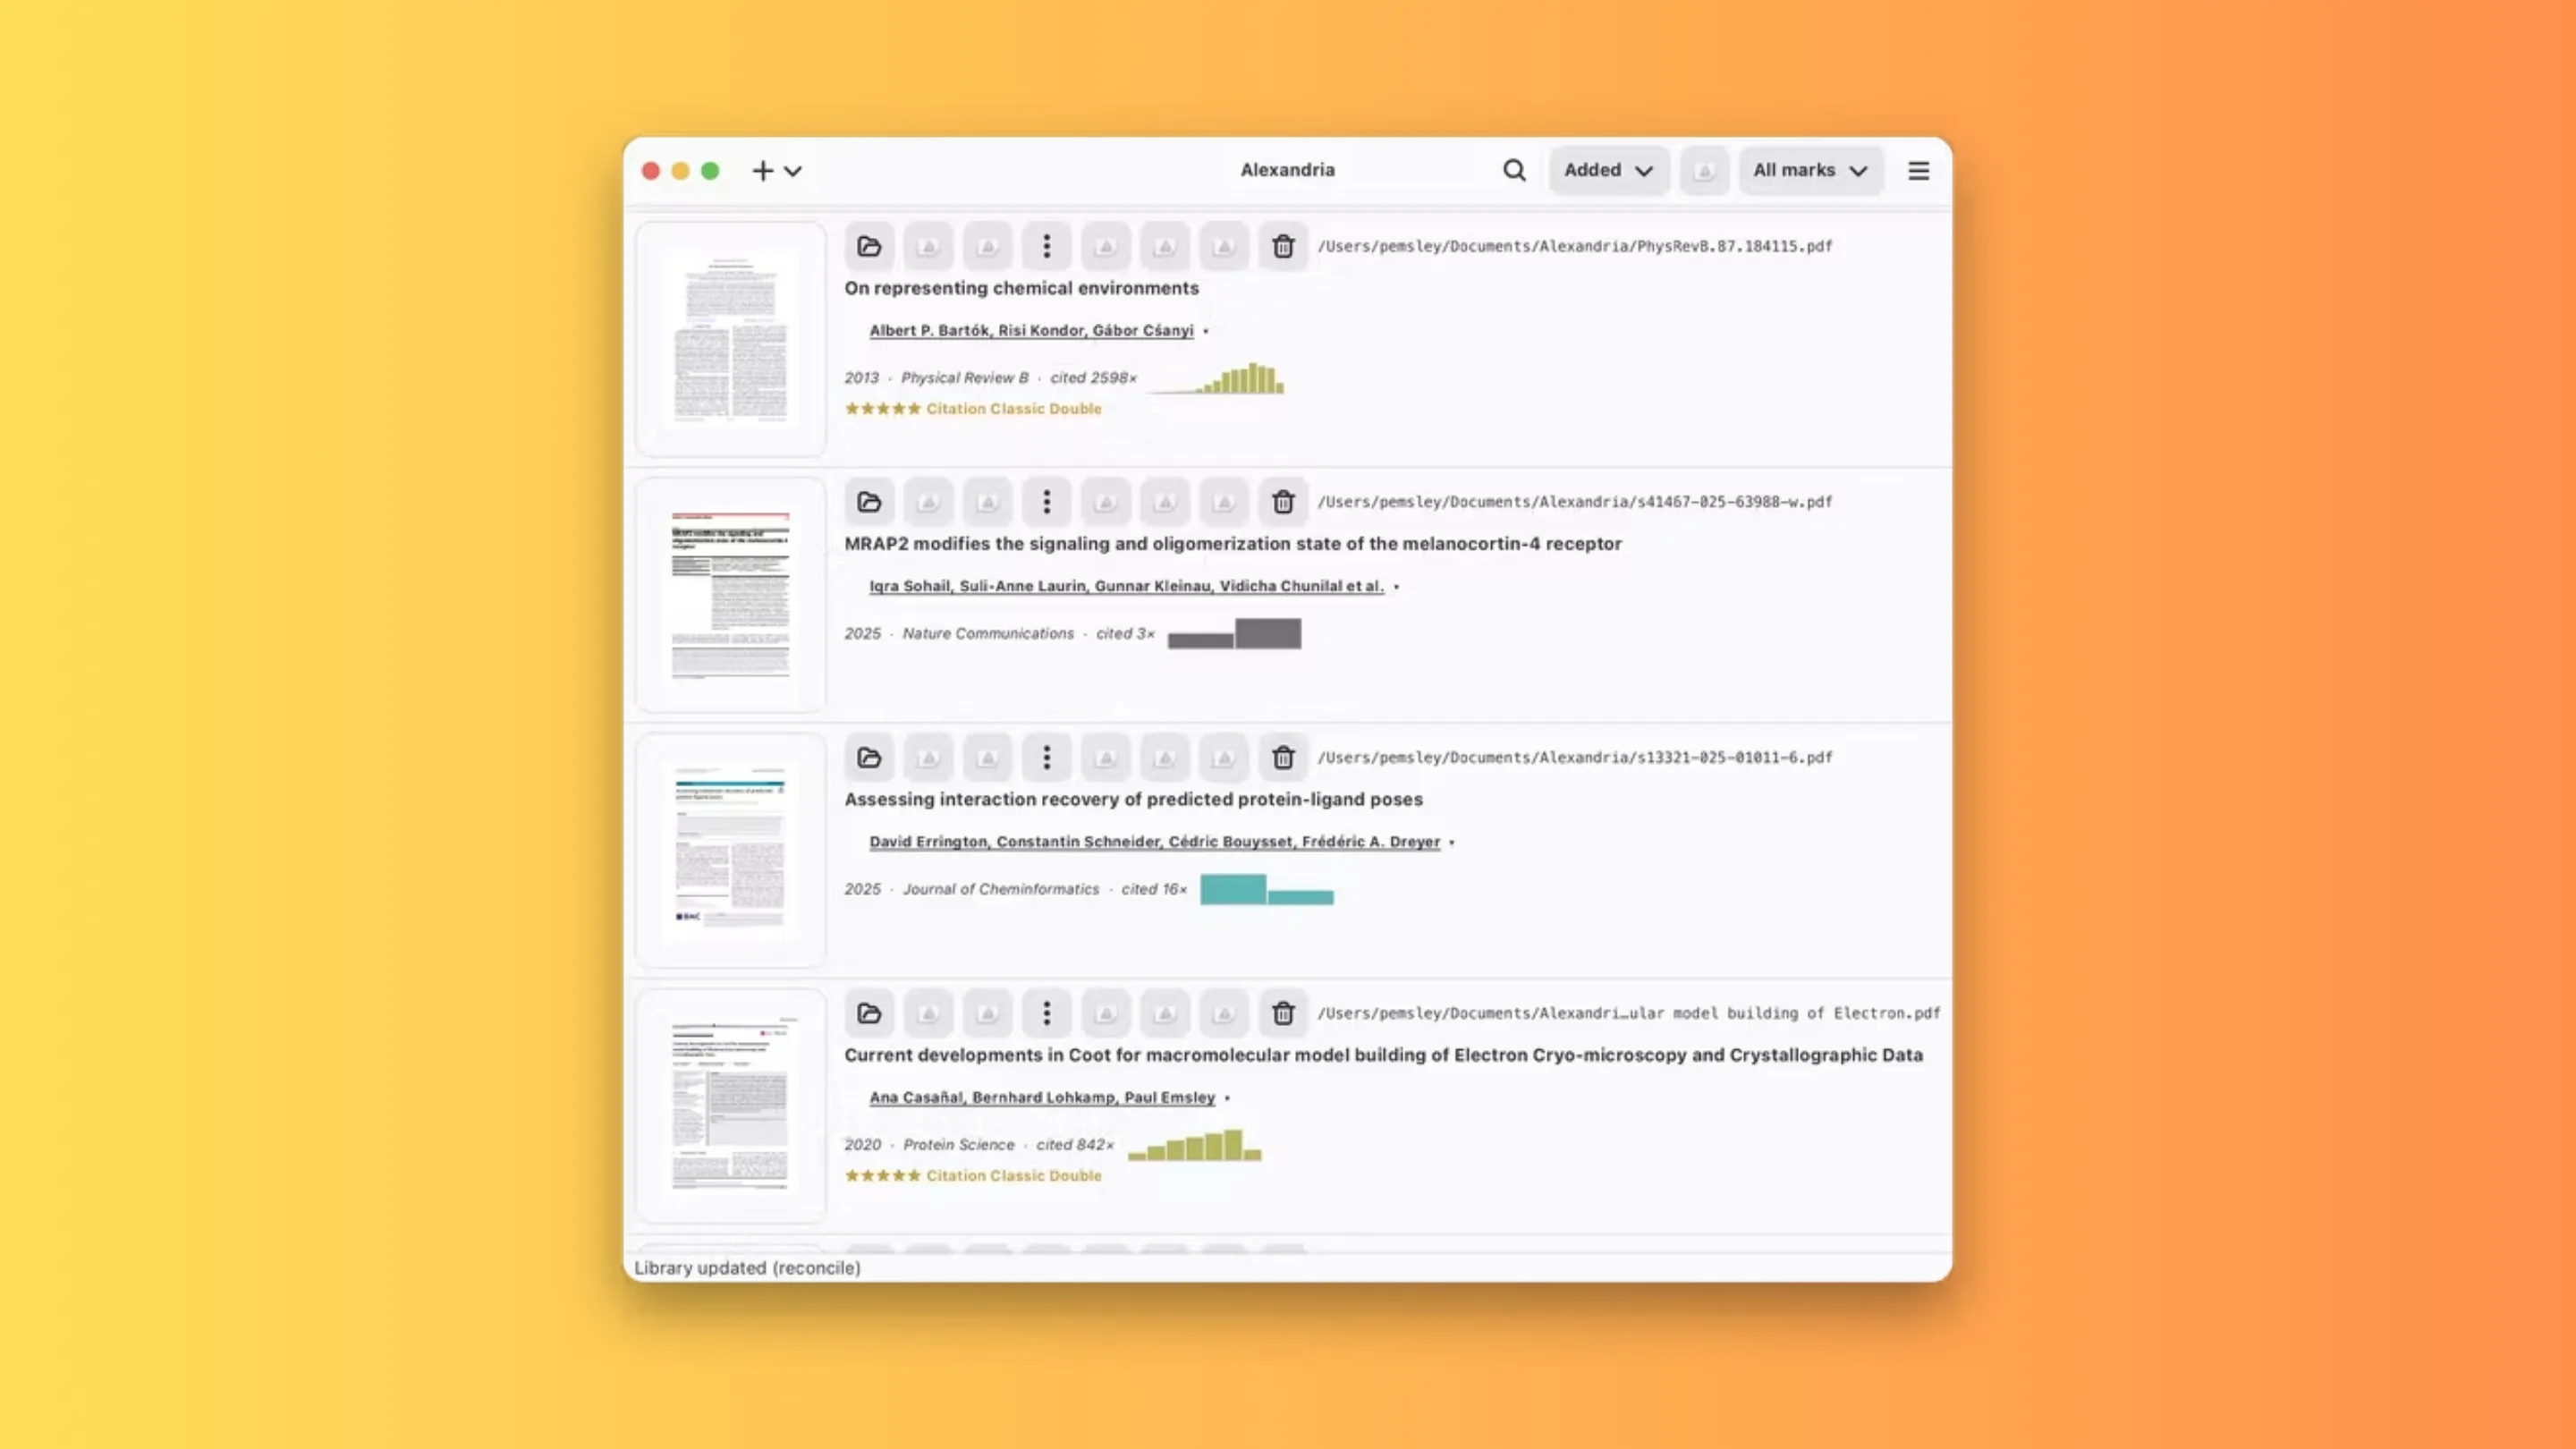Open thumbnail of On representing chemical environments PDF
Screen dimensions: 2576x1449
coord(731,339)
